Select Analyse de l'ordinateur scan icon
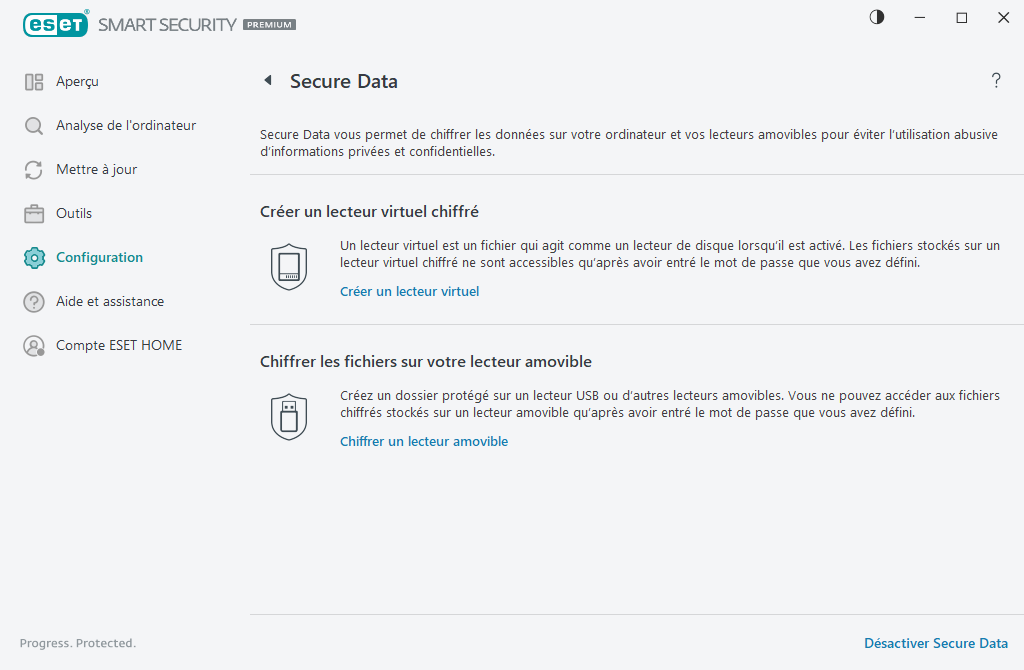This screenshot has width=1024, height=670. 33,125
